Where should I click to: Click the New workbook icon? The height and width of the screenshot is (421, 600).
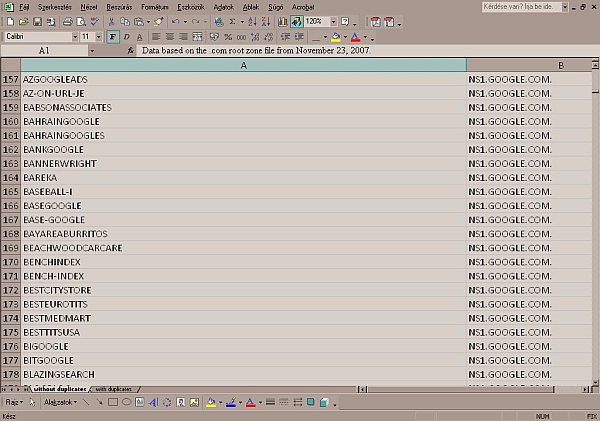(x=10, y=22)
